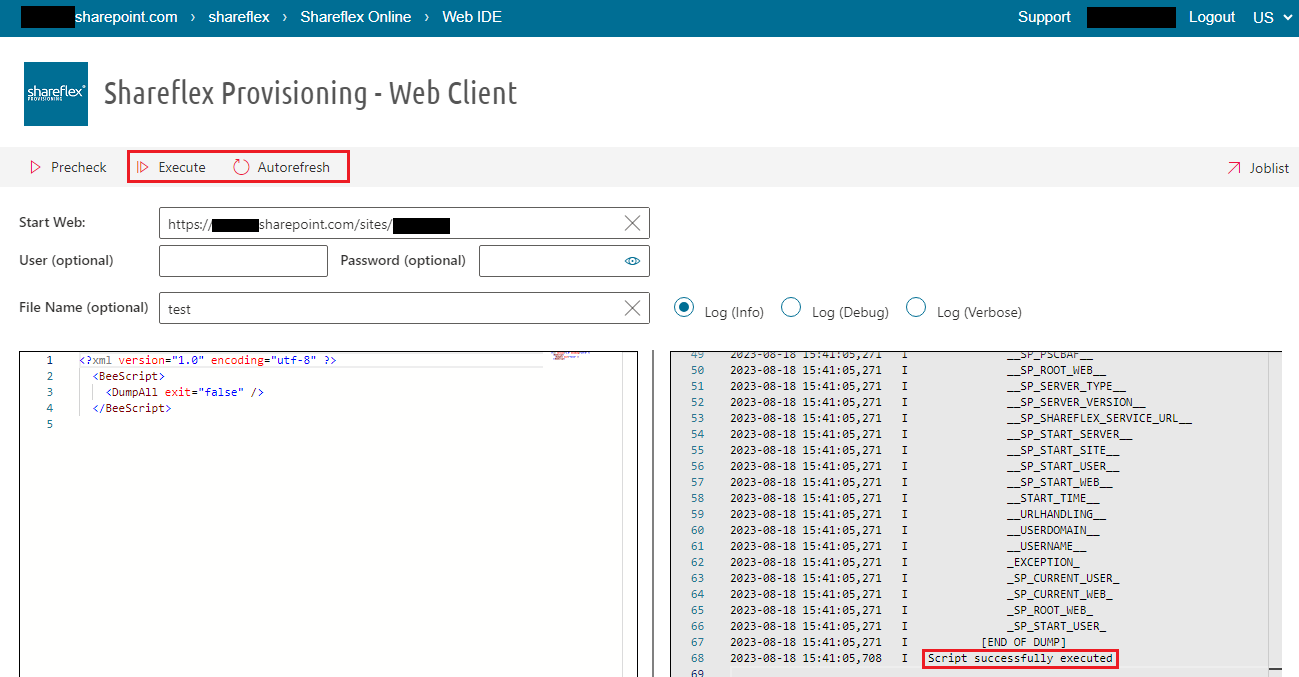Viewport: 1299px width, 677px height.
Task: Select the __USERNAME__ log entry
Action: (x=1046, y=546)
